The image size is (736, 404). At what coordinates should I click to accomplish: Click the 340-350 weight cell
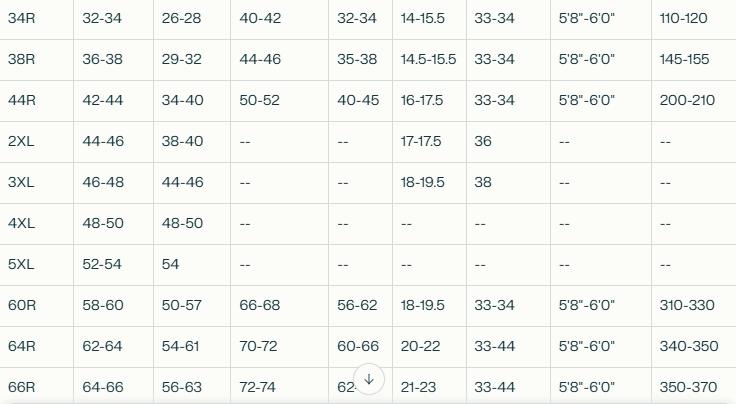[689, 346]
